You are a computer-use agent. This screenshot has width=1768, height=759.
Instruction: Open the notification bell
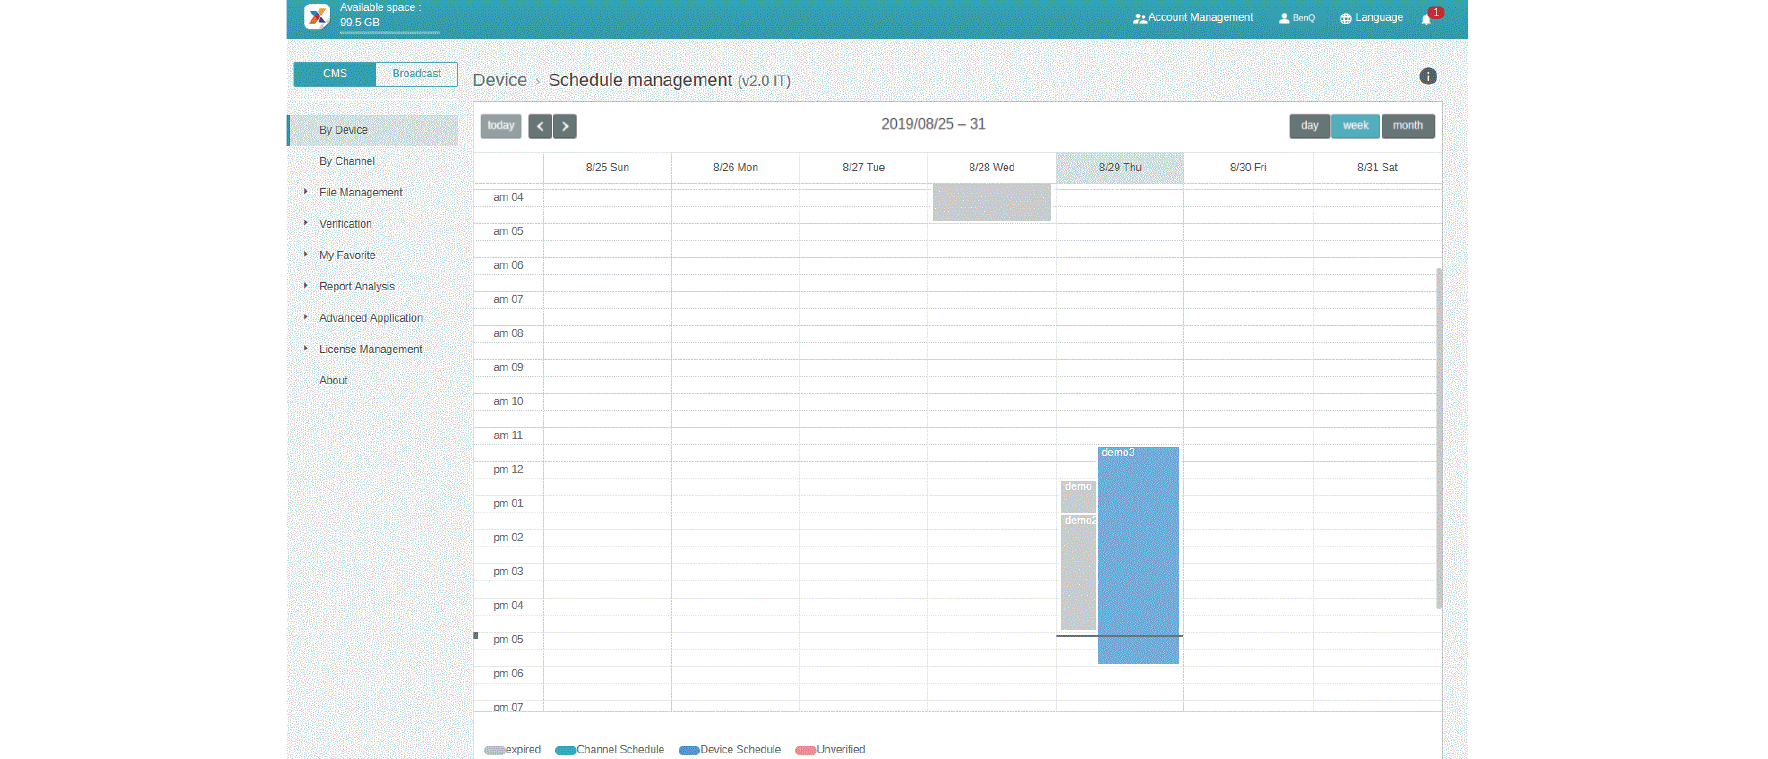point(1426,19)
